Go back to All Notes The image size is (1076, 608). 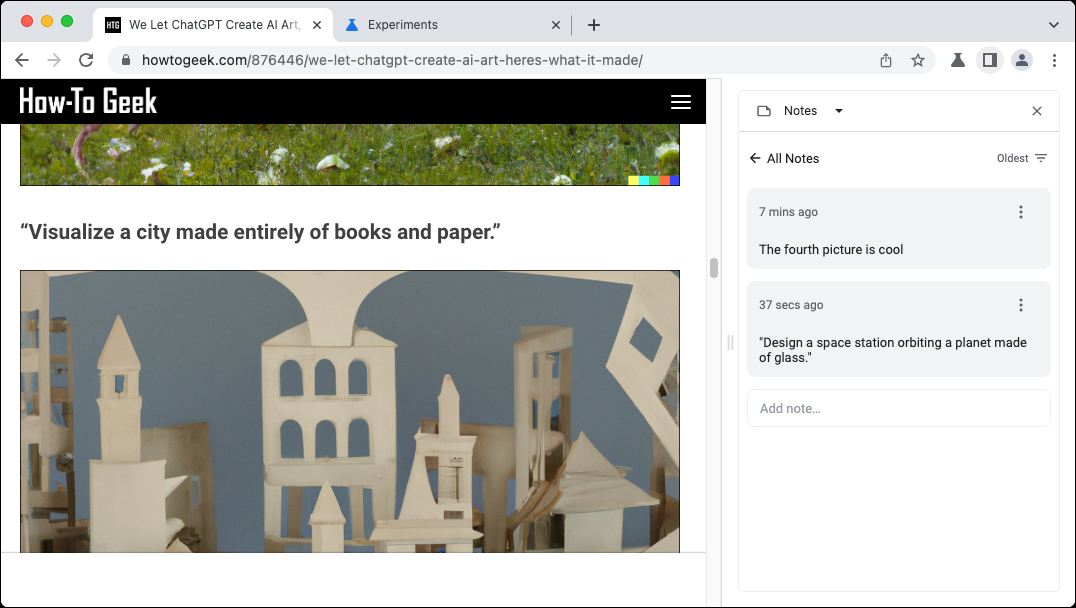point(784,158)
